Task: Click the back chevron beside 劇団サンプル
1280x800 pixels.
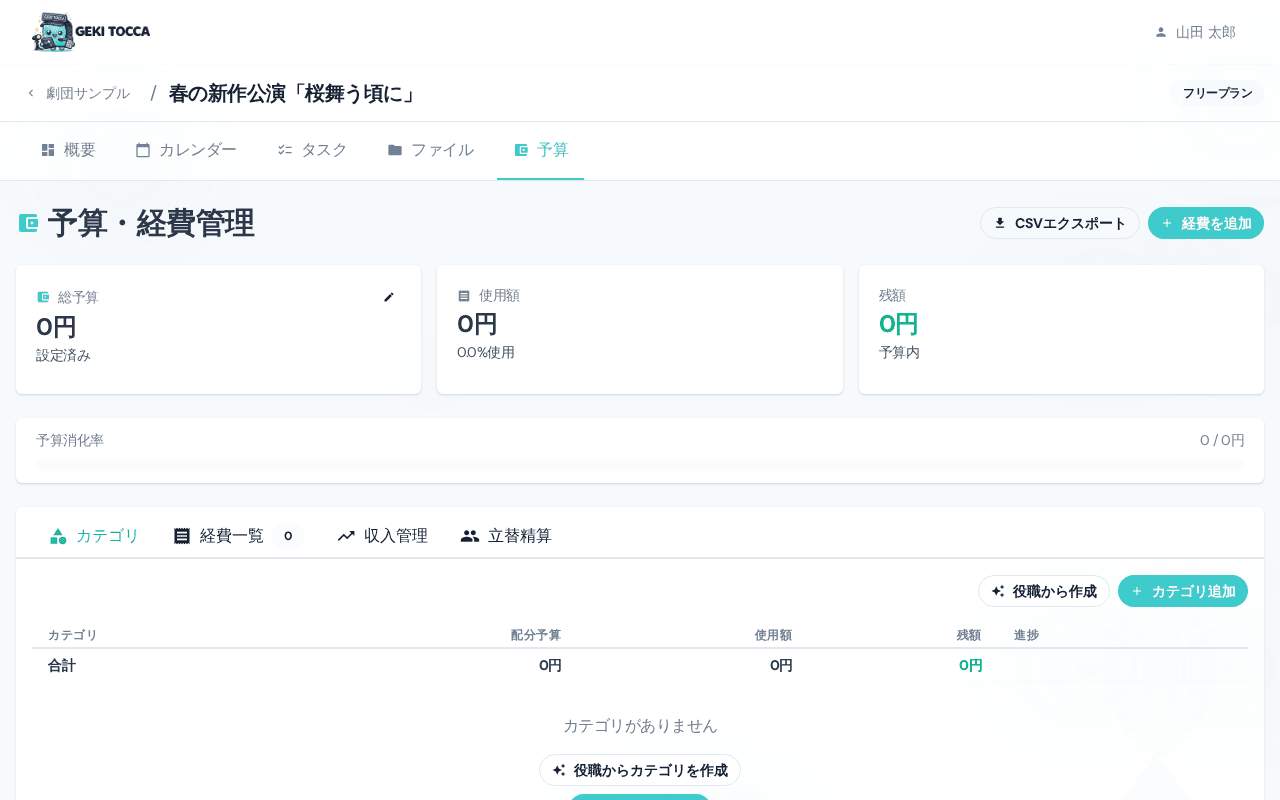Action: [30, 92]
